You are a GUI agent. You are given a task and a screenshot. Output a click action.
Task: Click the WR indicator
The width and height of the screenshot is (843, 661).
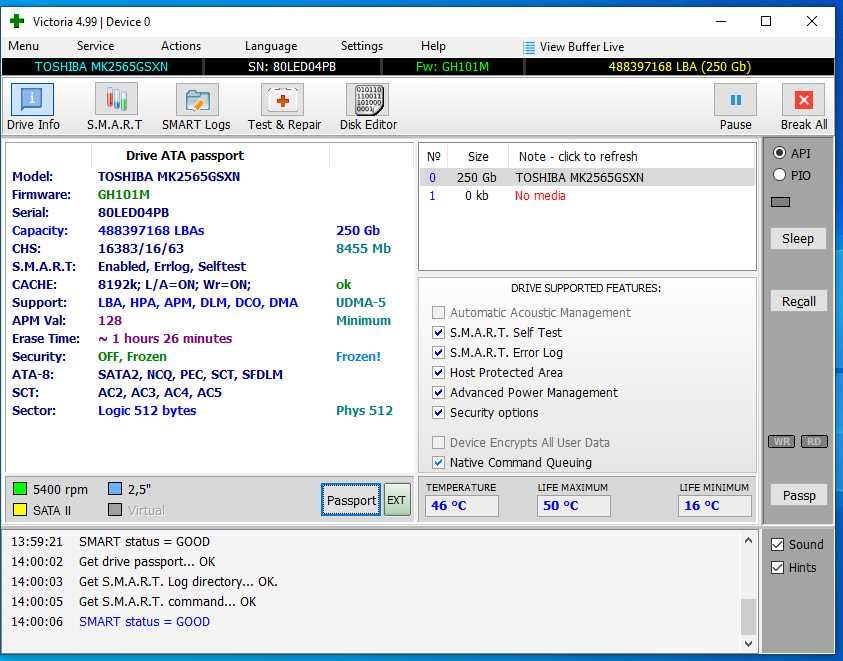coord(782,442)
